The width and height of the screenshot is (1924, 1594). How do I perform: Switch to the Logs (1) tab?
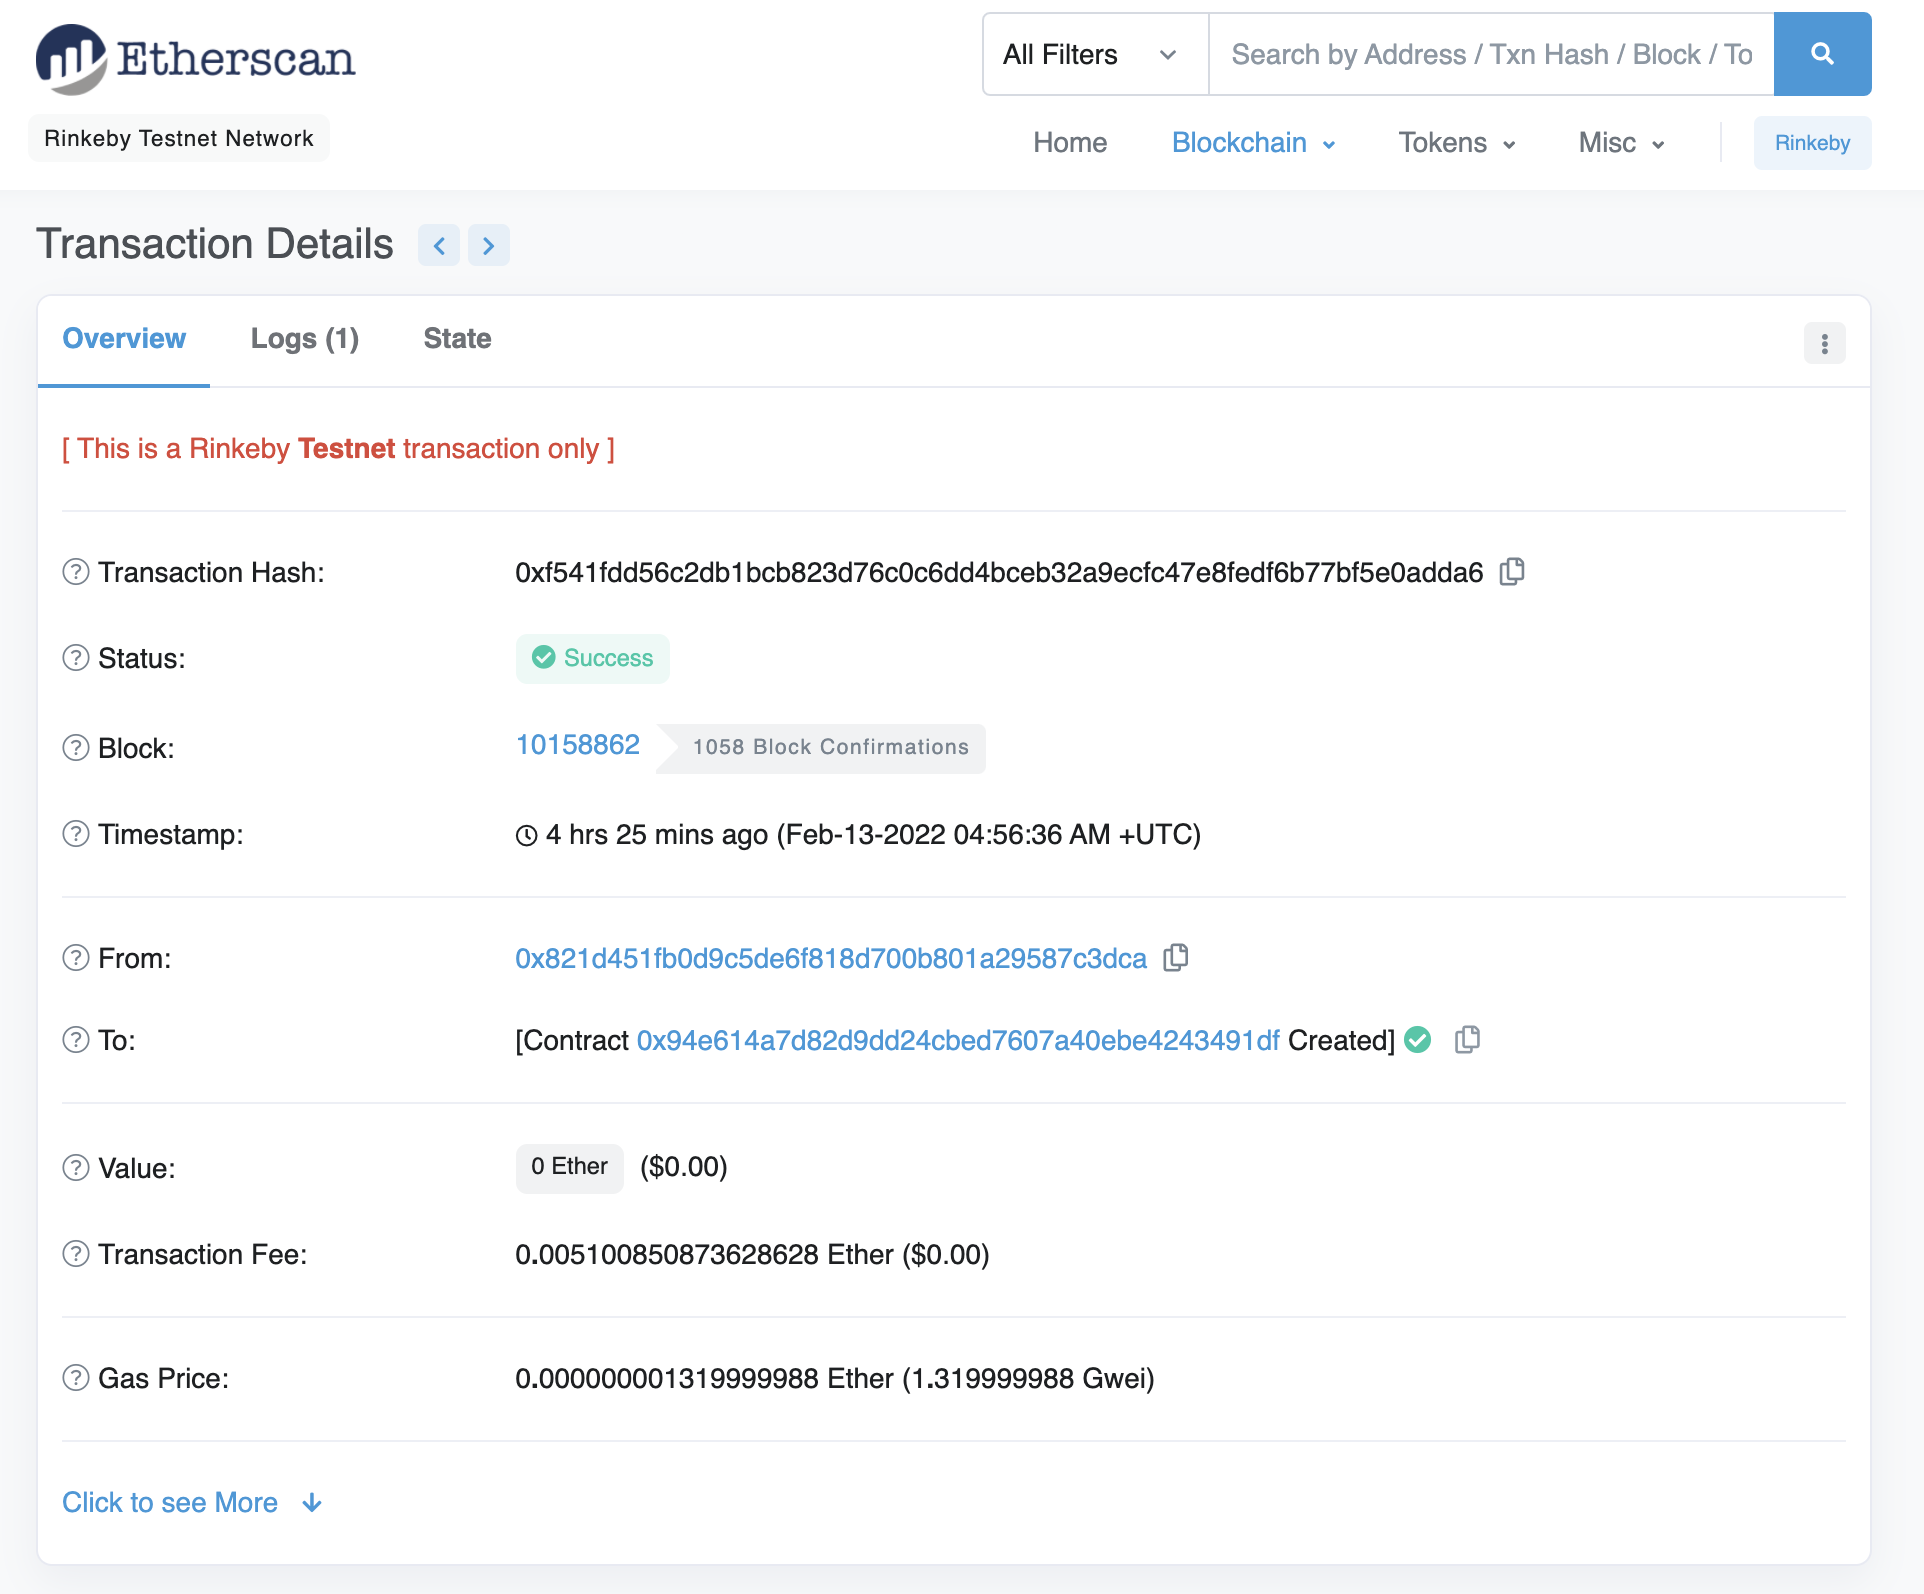305,339
